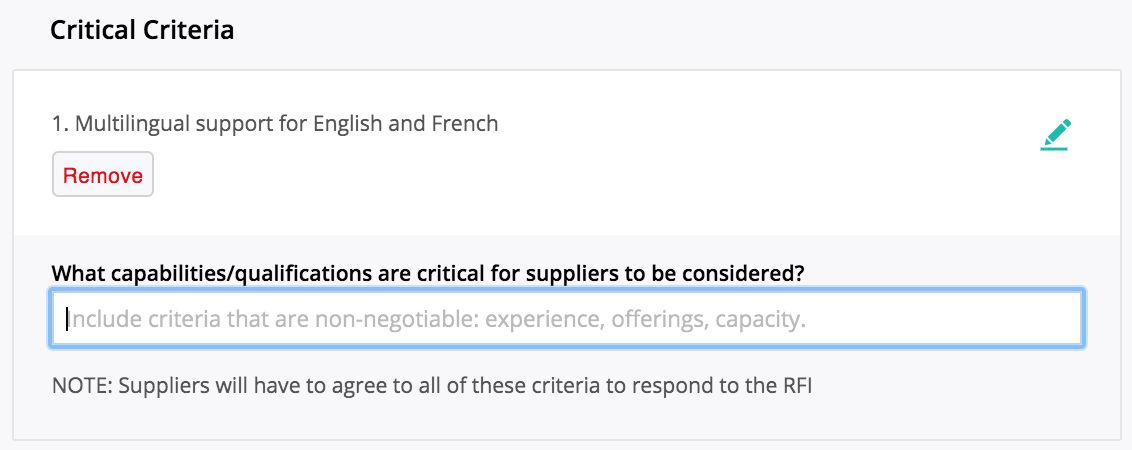Focus the non-negotiable criteria input field
The height and width of the screenshot is (450, 1132).
567,319
